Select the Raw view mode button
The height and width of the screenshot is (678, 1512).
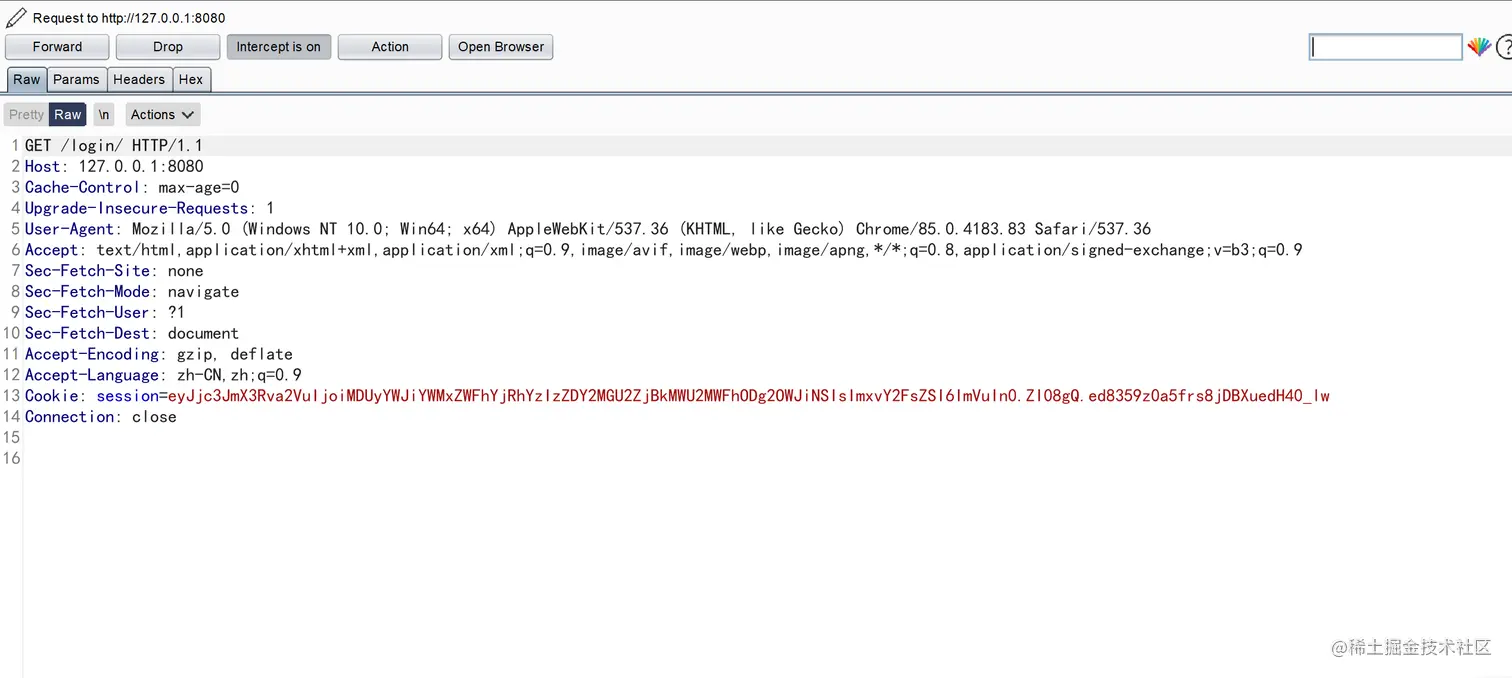coord(68,114)
